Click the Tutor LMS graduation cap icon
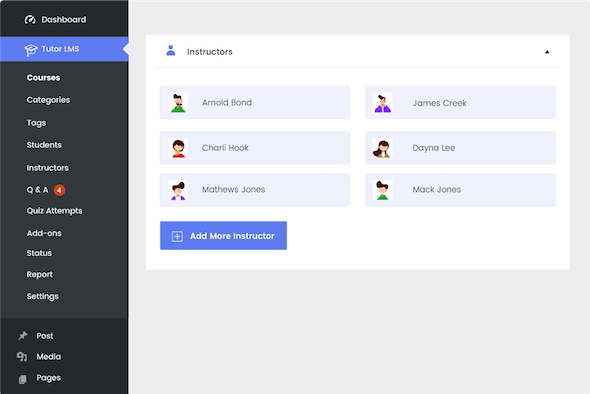This screenshot has height=394, width=590. coord(31,50)
